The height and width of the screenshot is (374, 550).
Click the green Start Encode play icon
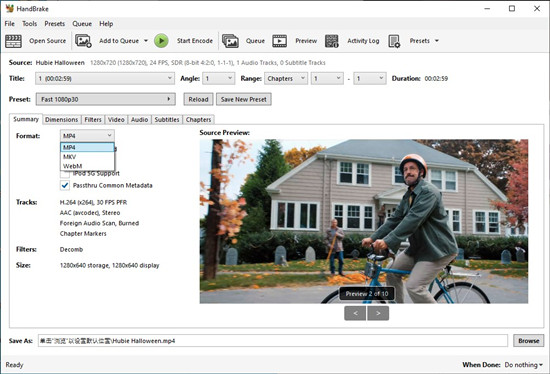click(161, 41)
